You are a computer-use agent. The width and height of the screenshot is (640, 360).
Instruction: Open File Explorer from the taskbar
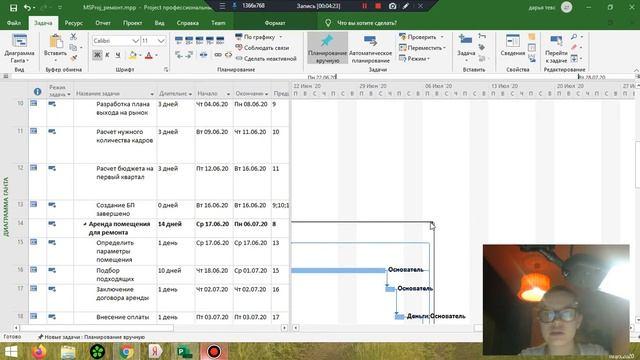(x=68, y=351)
